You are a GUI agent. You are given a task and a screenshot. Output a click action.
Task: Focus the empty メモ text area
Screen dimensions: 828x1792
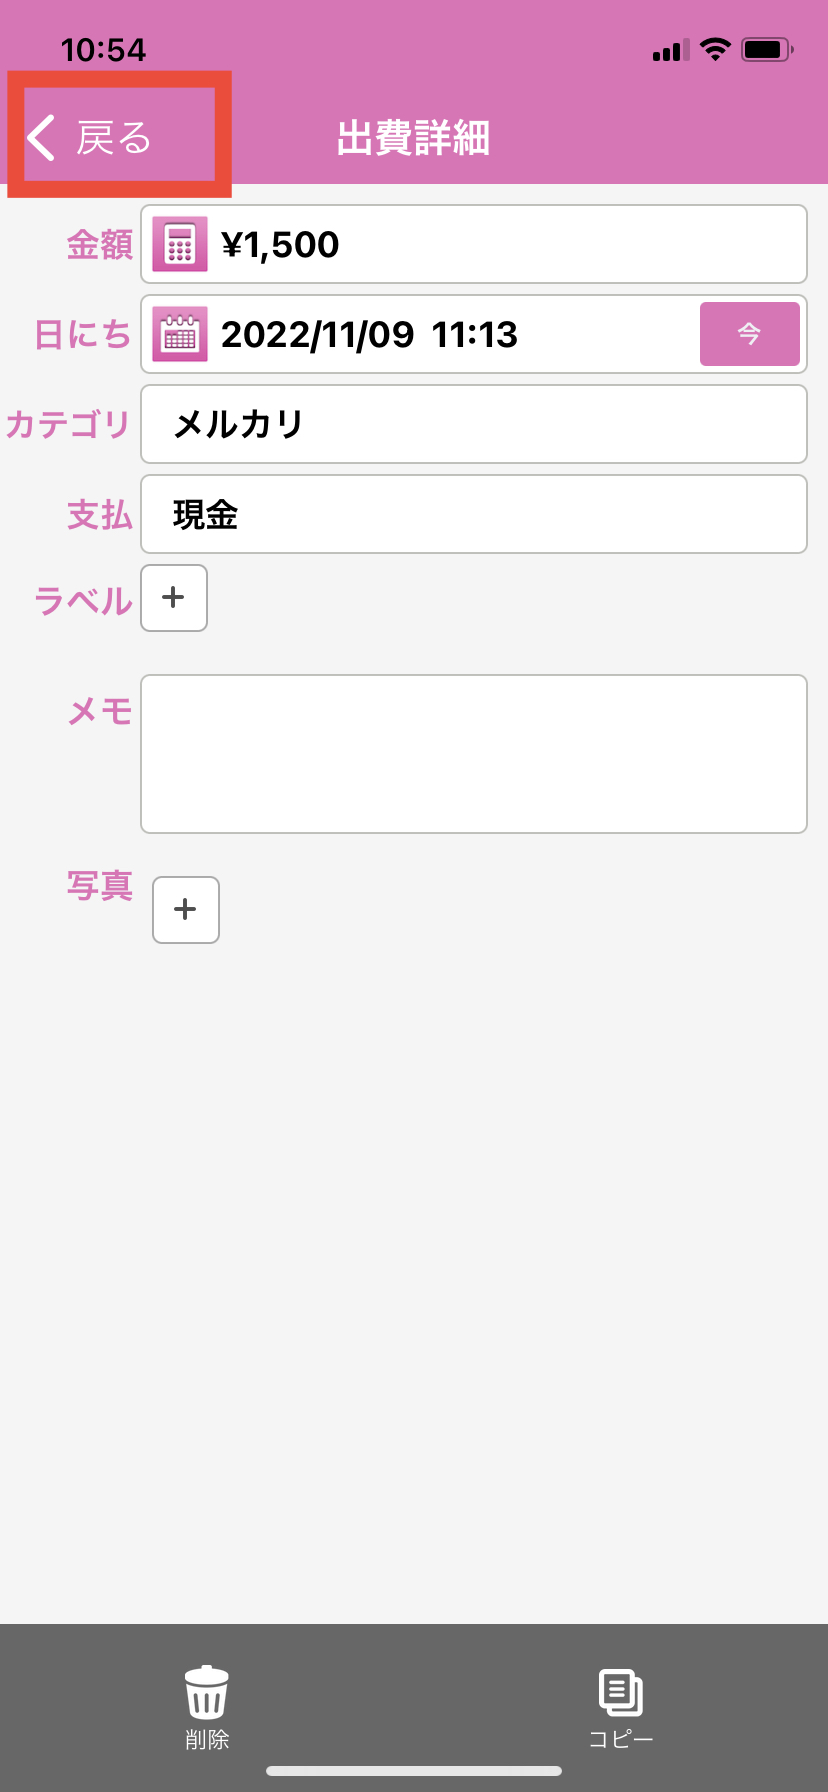(474, 754)
